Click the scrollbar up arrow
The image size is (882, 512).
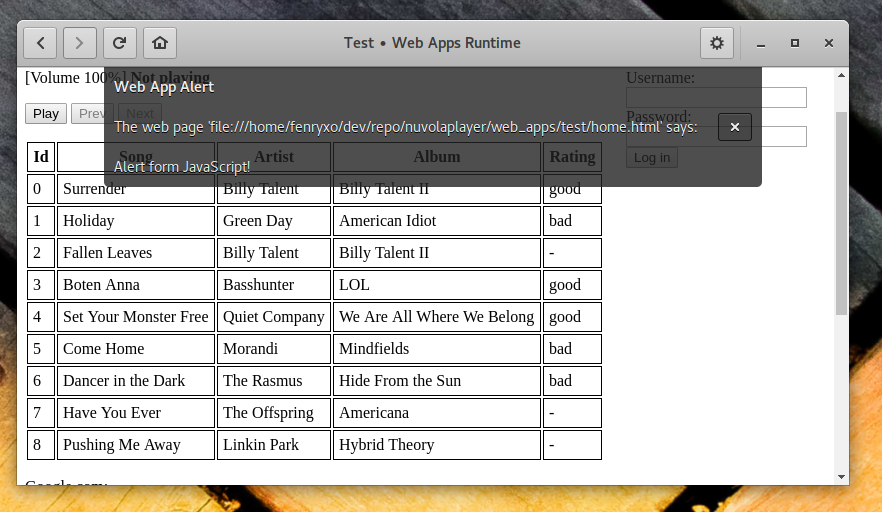coord(841,75)
